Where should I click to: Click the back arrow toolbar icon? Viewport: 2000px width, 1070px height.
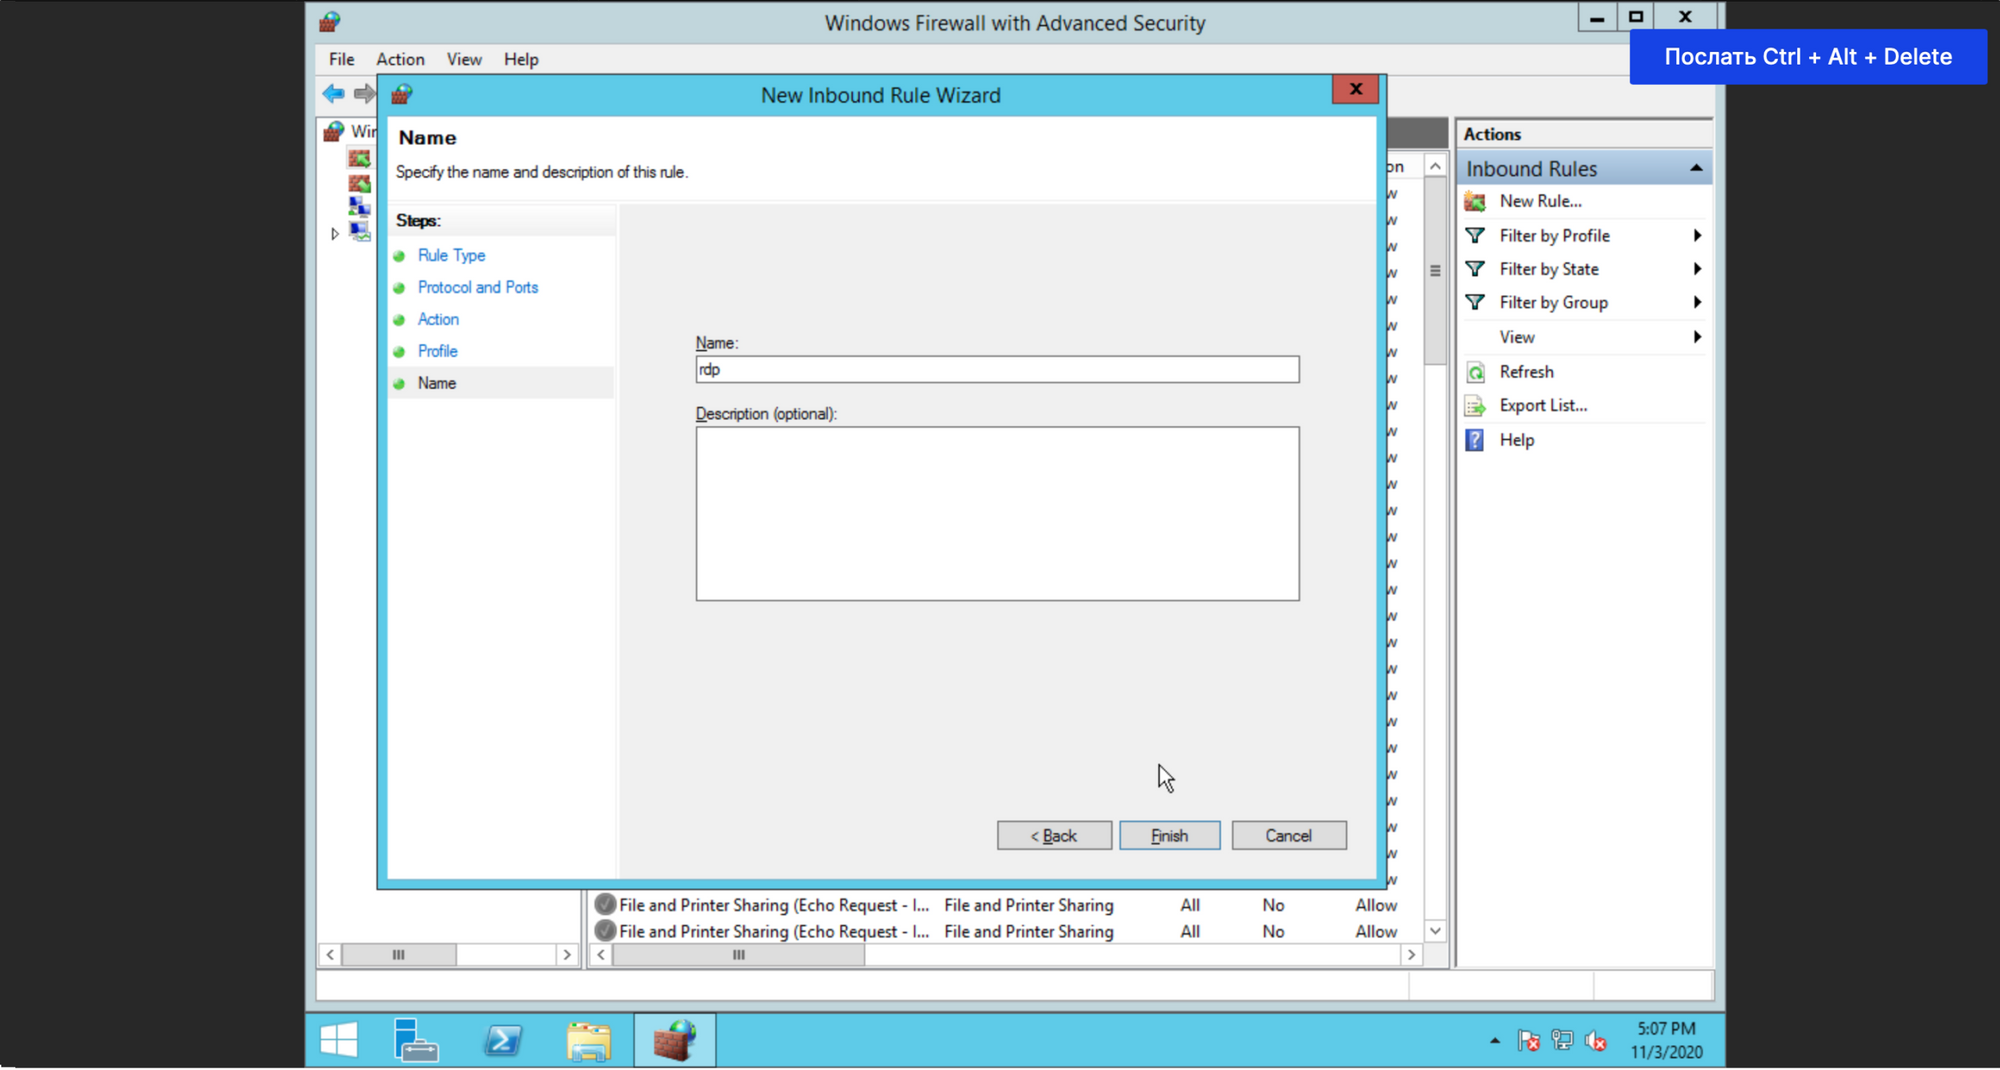(334, 94)
